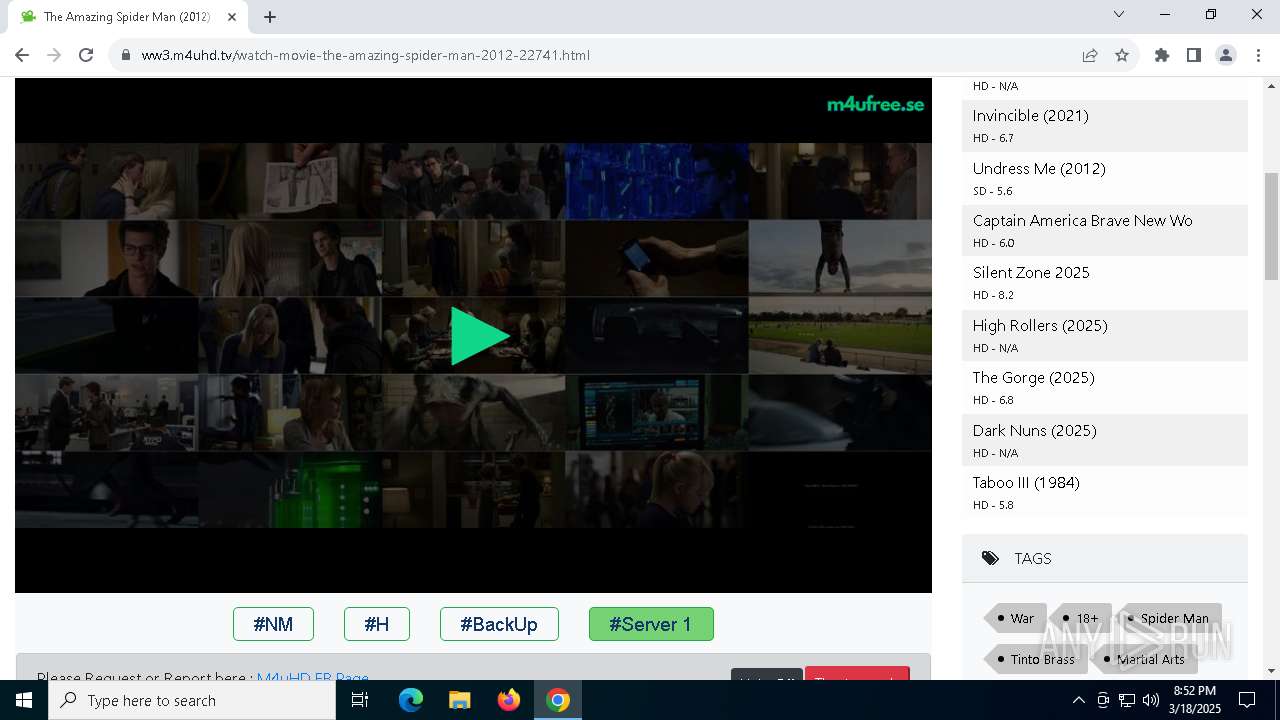Open the taskbar clock and date
The width and height of the screenshot is (1280, 720).
point(1195,700)
